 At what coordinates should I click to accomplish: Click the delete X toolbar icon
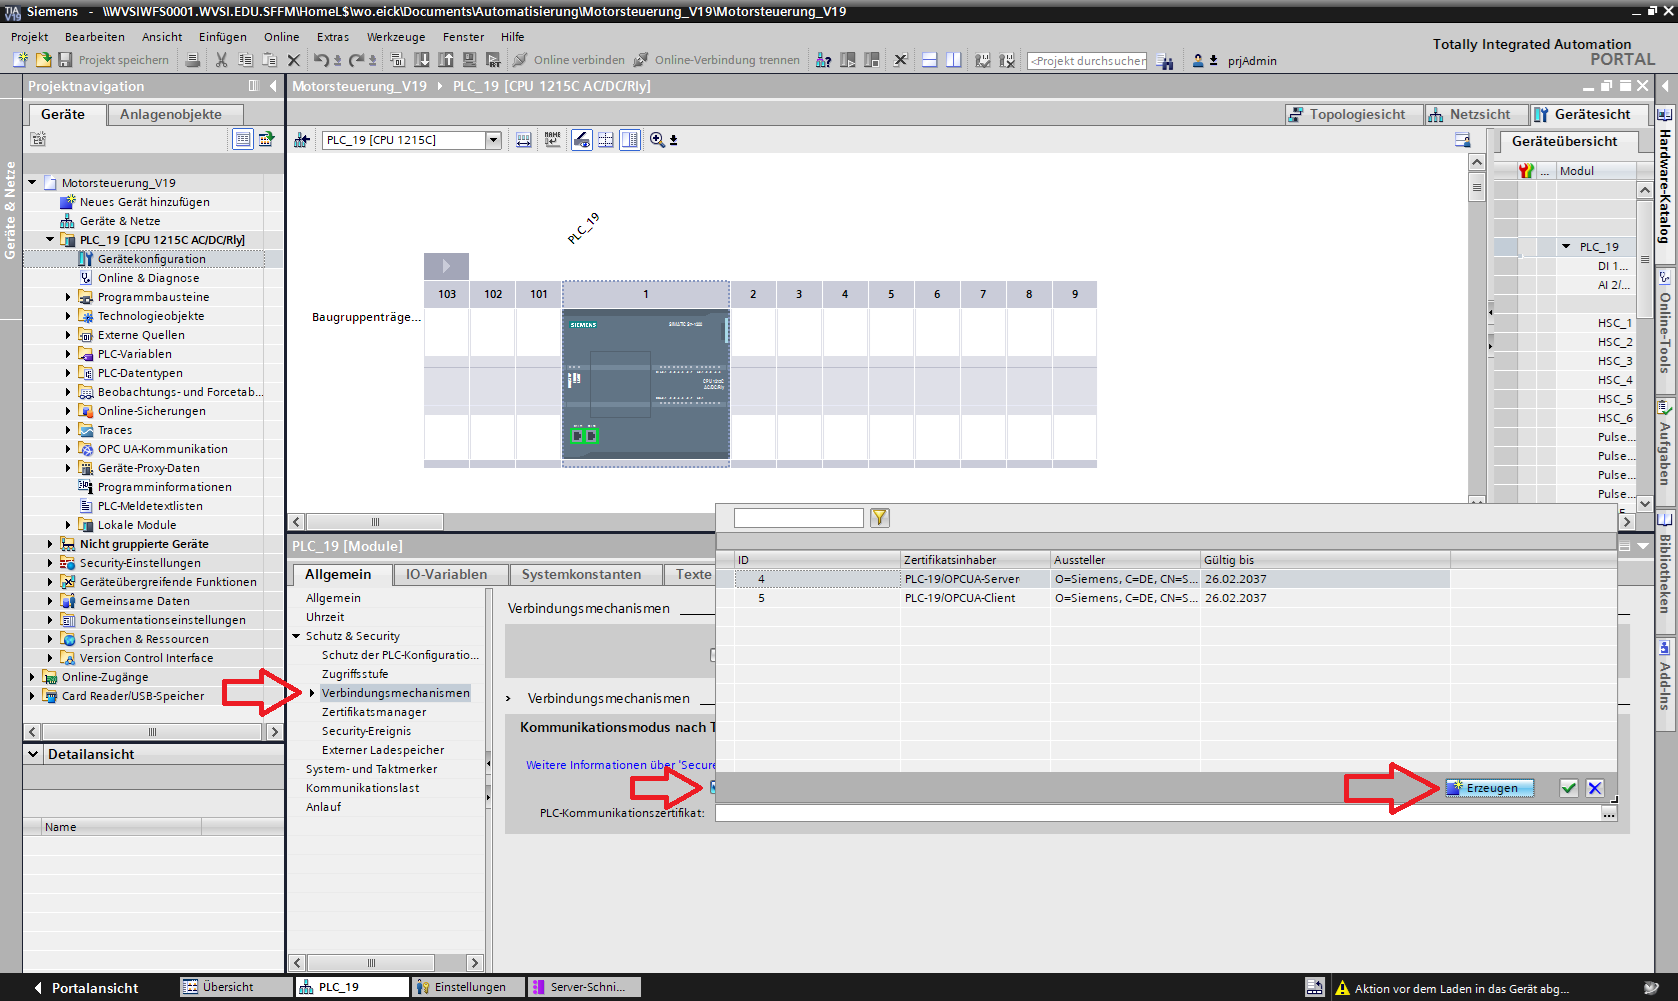click(x=294, y=60)
